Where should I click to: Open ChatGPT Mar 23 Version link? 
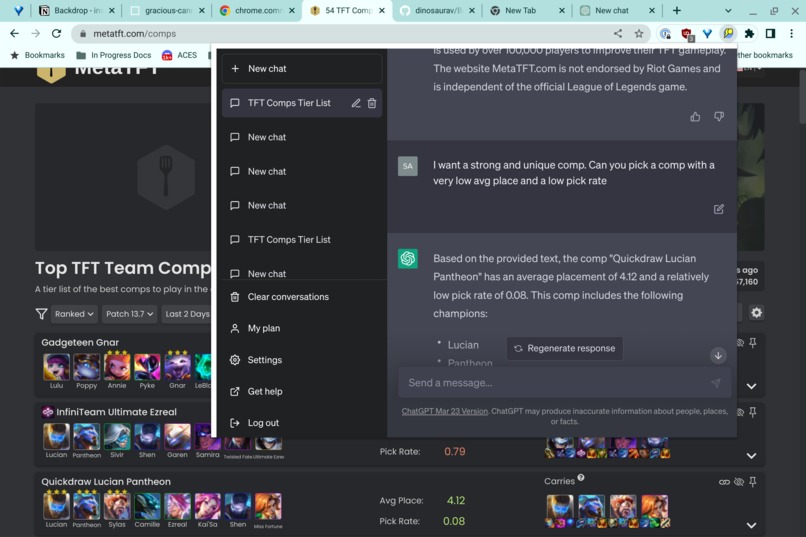[x=445, y=411]
